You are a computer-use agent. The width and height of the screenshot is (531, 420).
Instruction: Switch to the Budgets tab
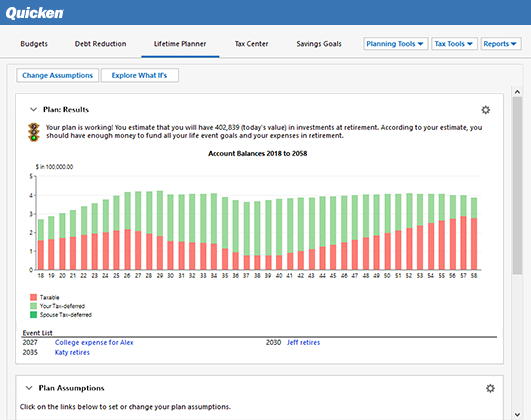pos(34,44)
